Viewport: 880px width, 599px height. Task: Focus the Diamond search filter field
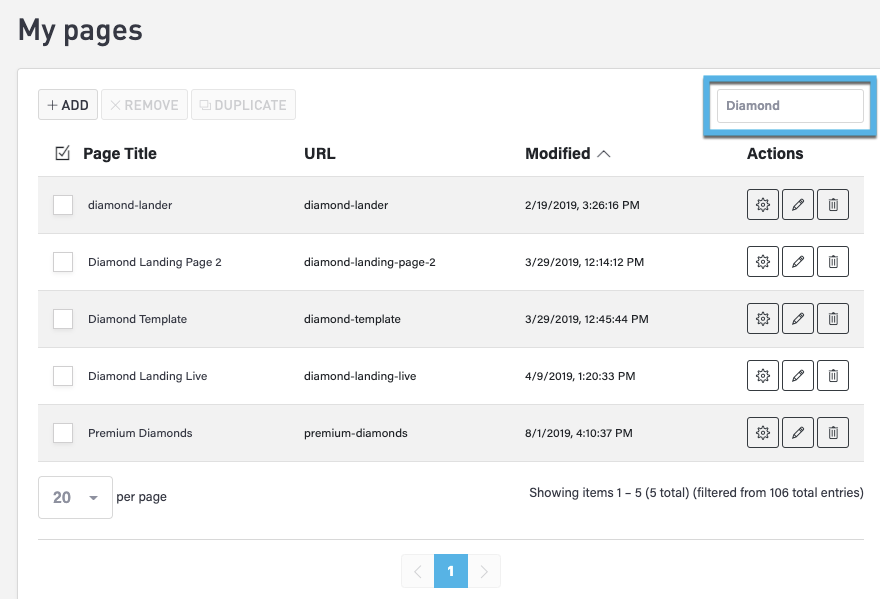789,106
